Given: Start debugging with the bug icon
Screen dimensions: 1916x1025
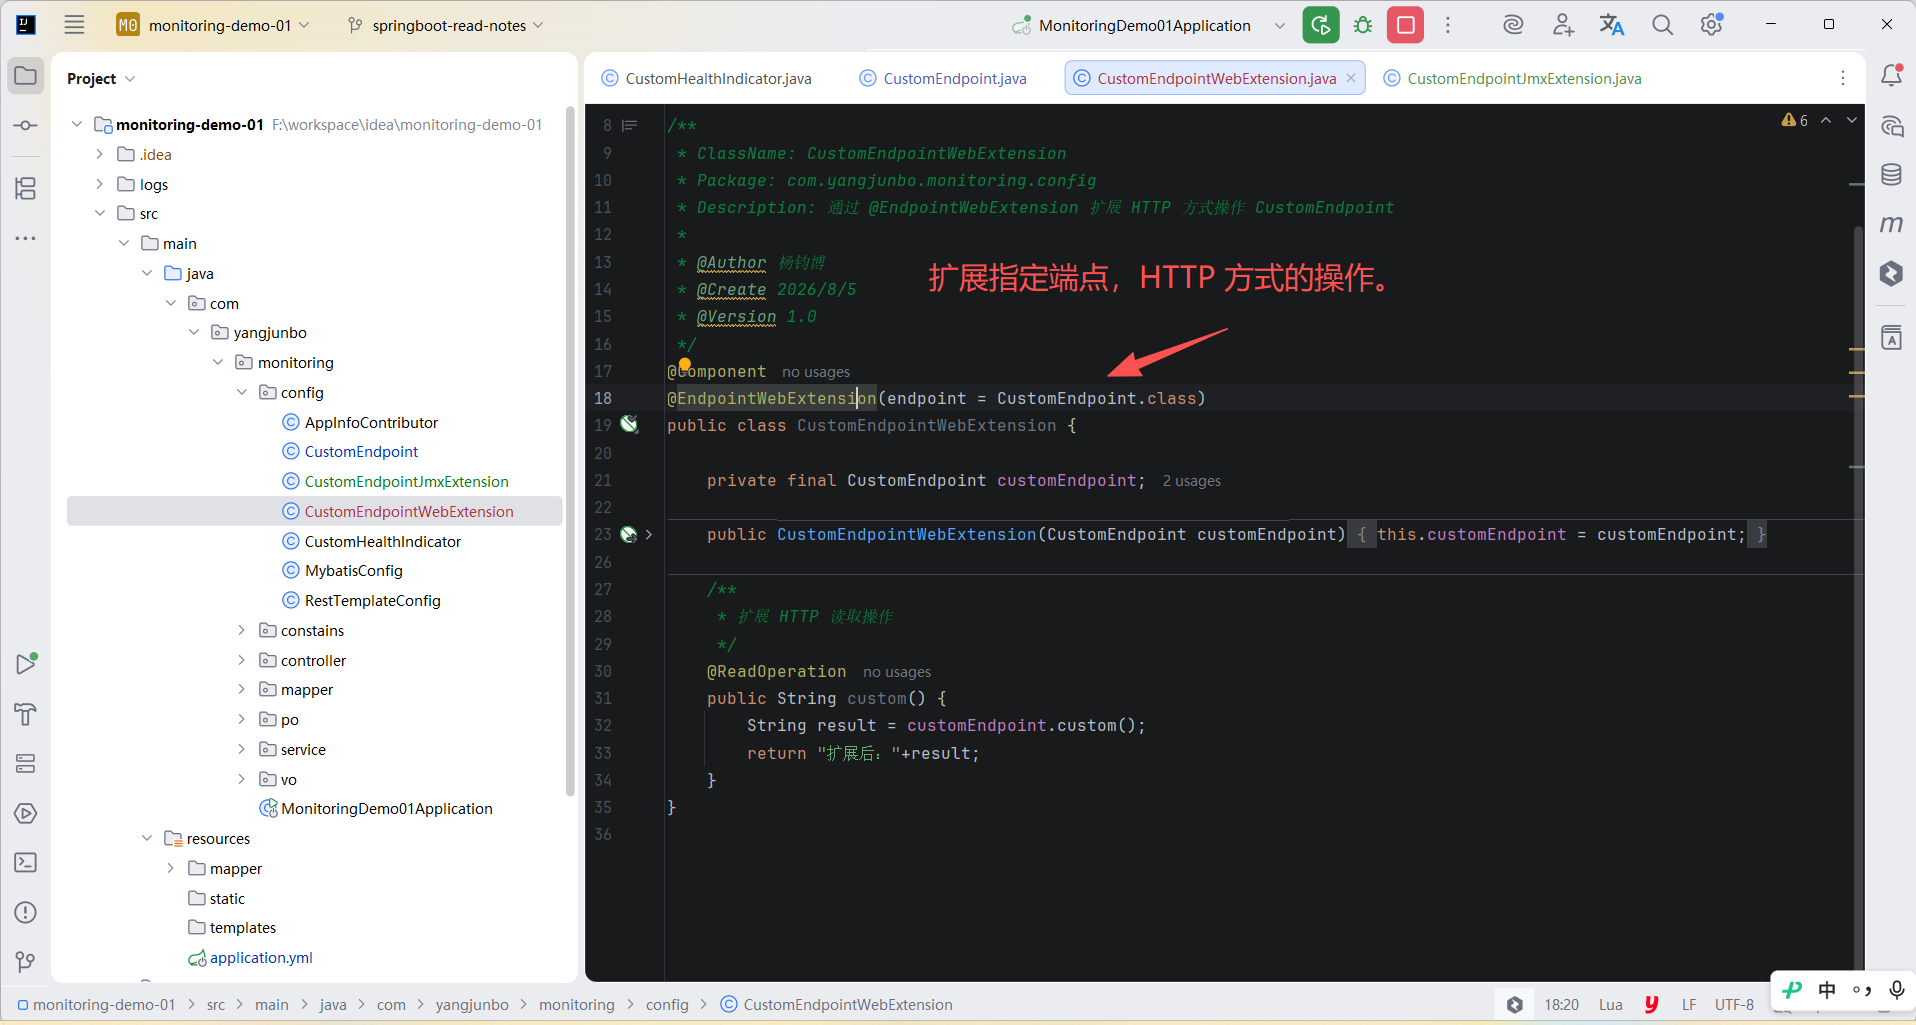Looking at the screenshot, I should (x=1363, y=25).
